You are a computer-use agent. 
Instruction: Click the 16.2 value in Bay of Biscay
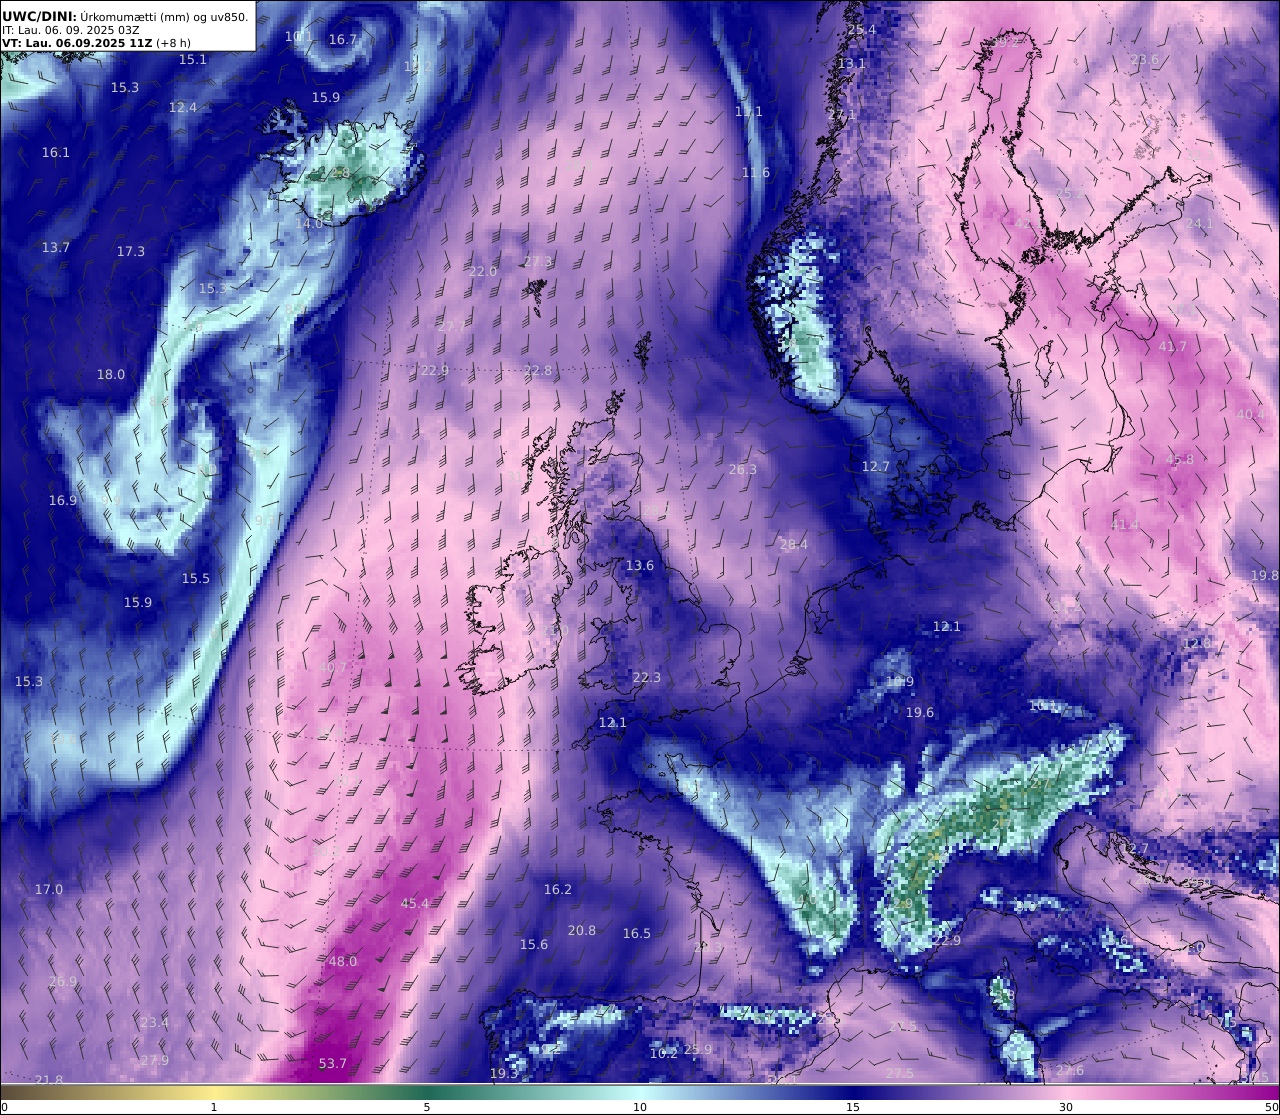click(558, 889)
